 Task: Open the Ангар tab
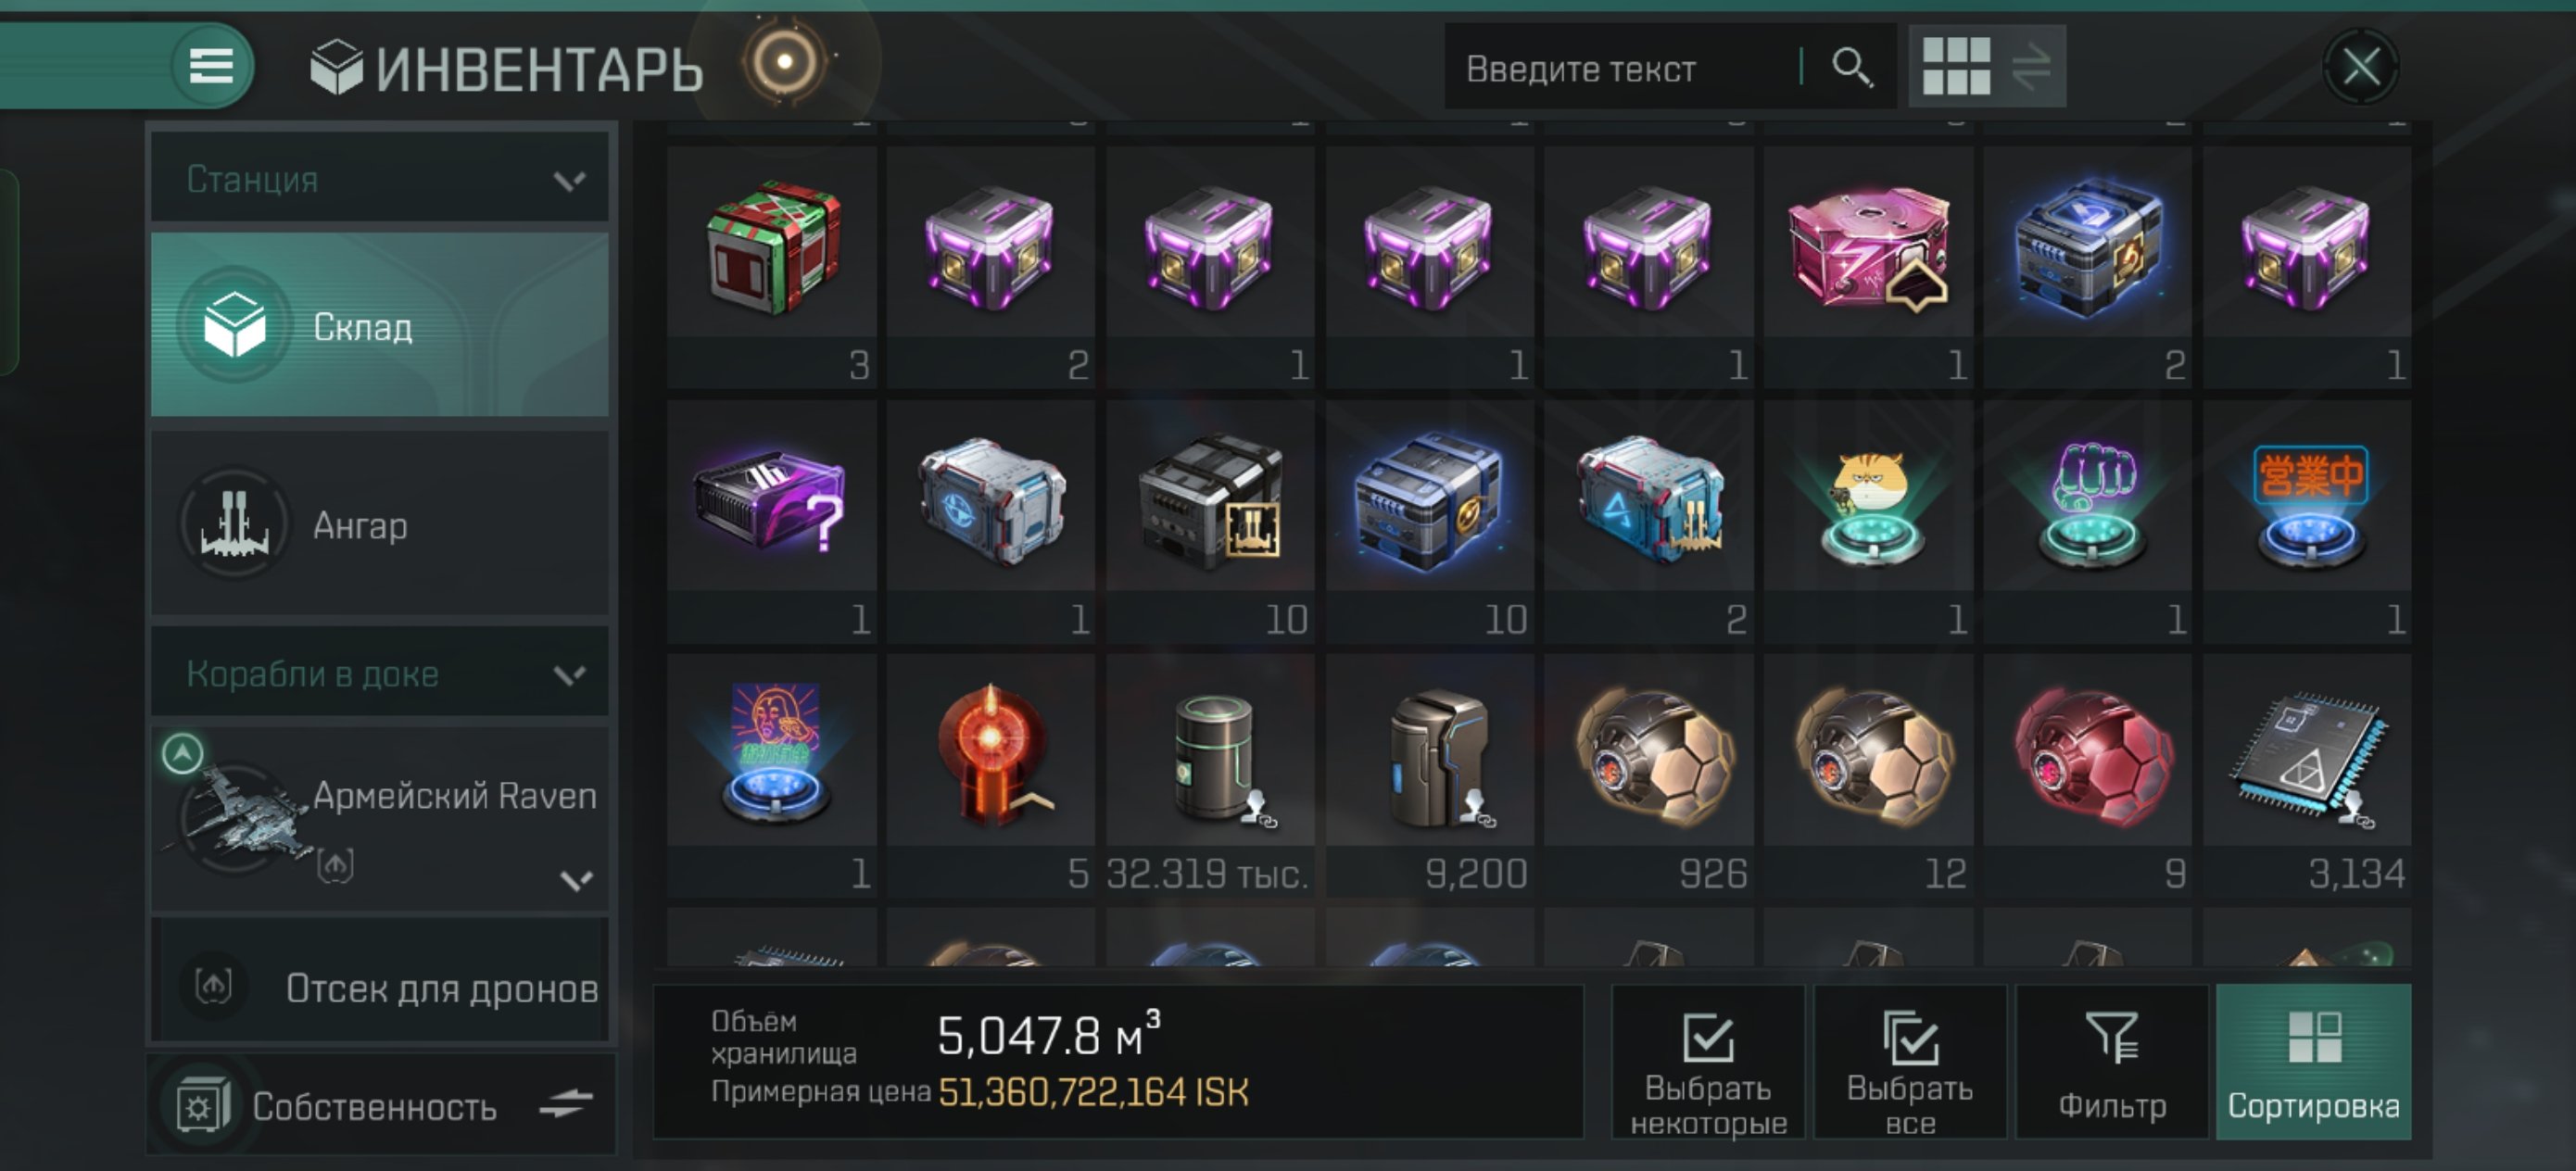coord(380,524)
